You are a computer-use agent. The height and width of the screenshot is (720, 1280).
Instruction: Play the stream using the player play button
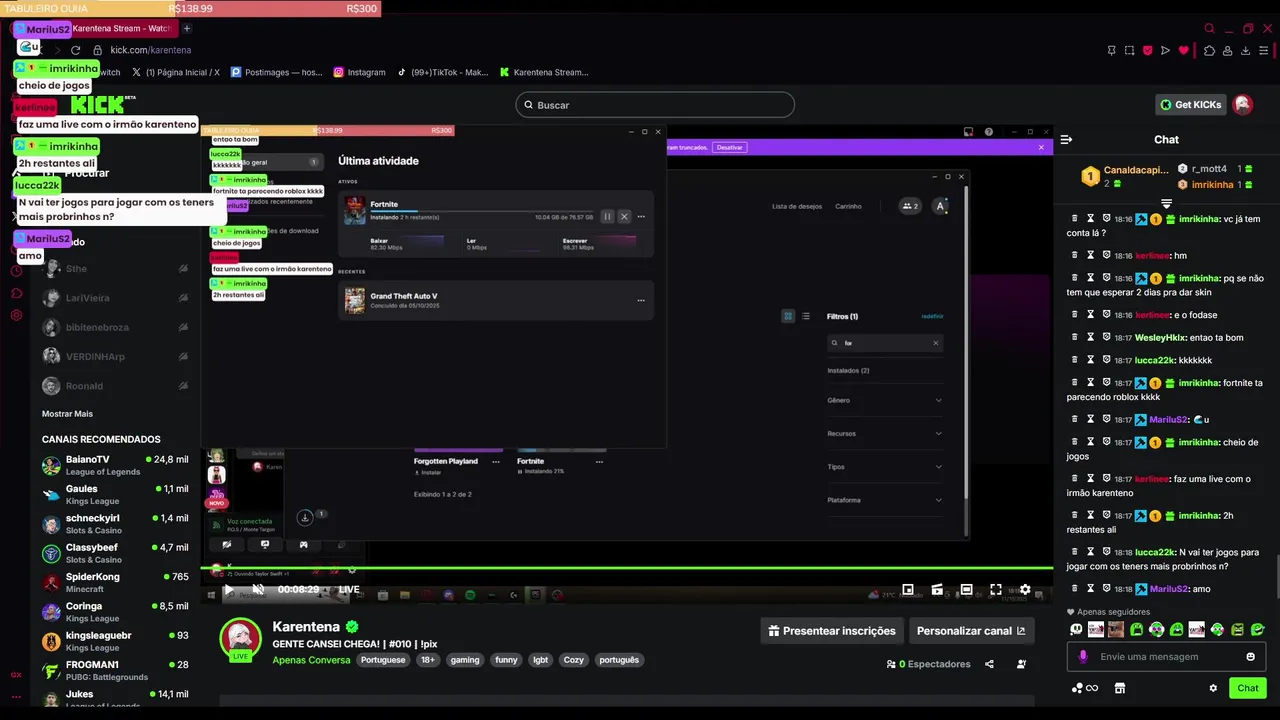pos(229,590)
